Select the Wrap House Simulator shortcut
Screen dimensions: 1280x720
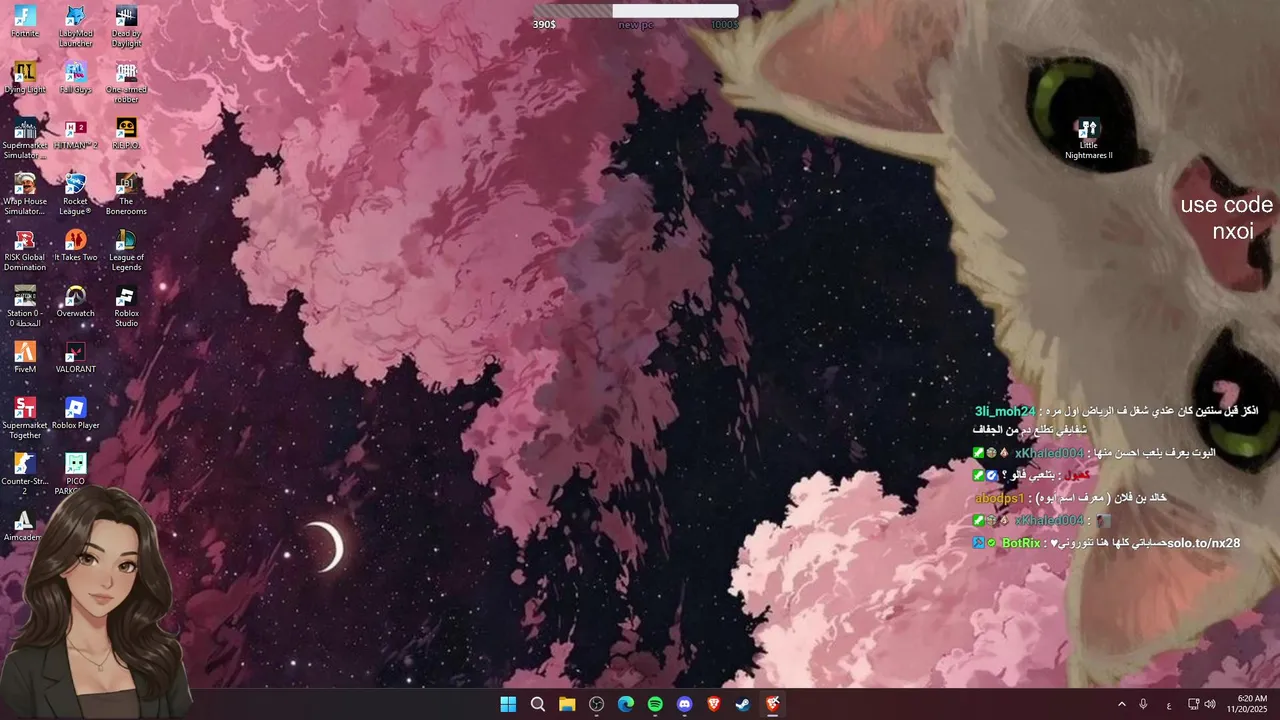pos(25,195)
